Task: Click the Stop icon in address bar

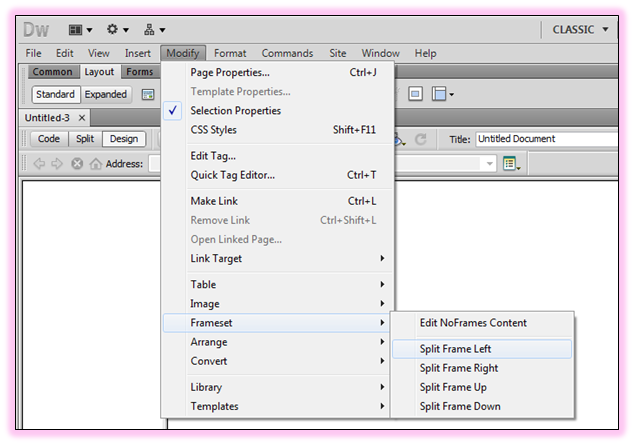Action: [77, 164]
